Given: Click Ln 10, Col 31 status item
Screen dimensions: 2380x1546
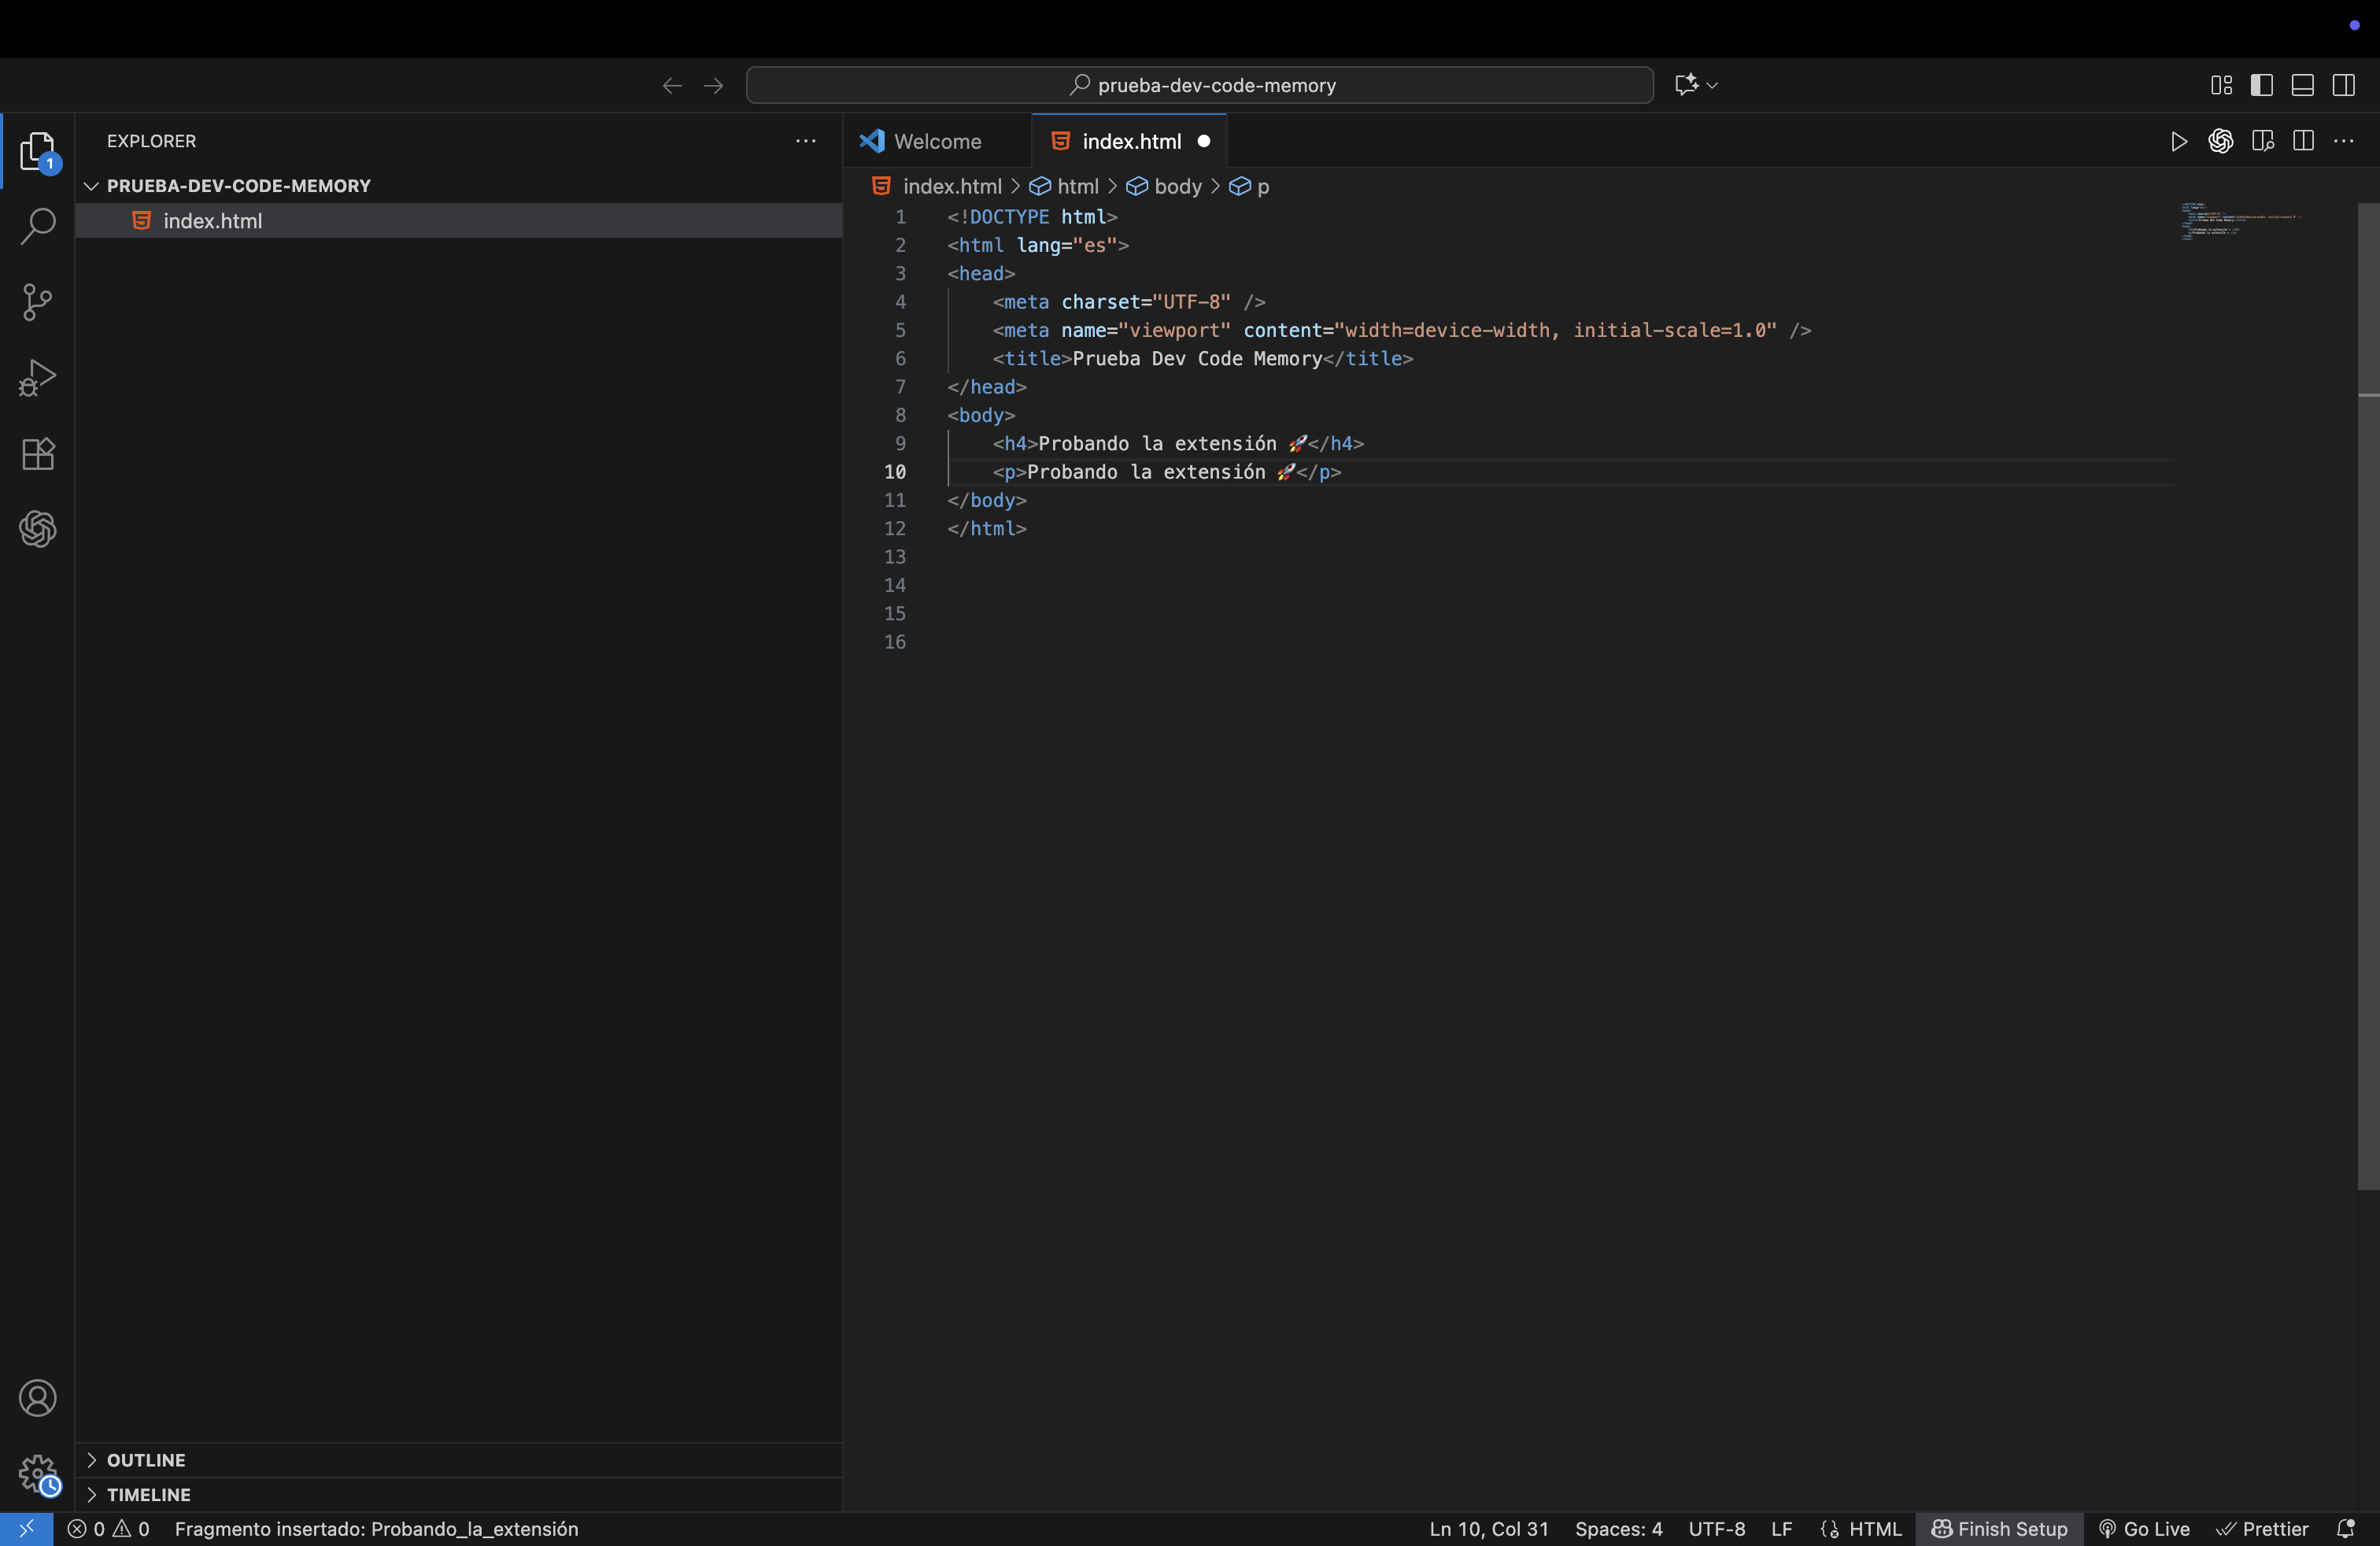Looking at the screenshot, I should [x=1489, y=1529].
